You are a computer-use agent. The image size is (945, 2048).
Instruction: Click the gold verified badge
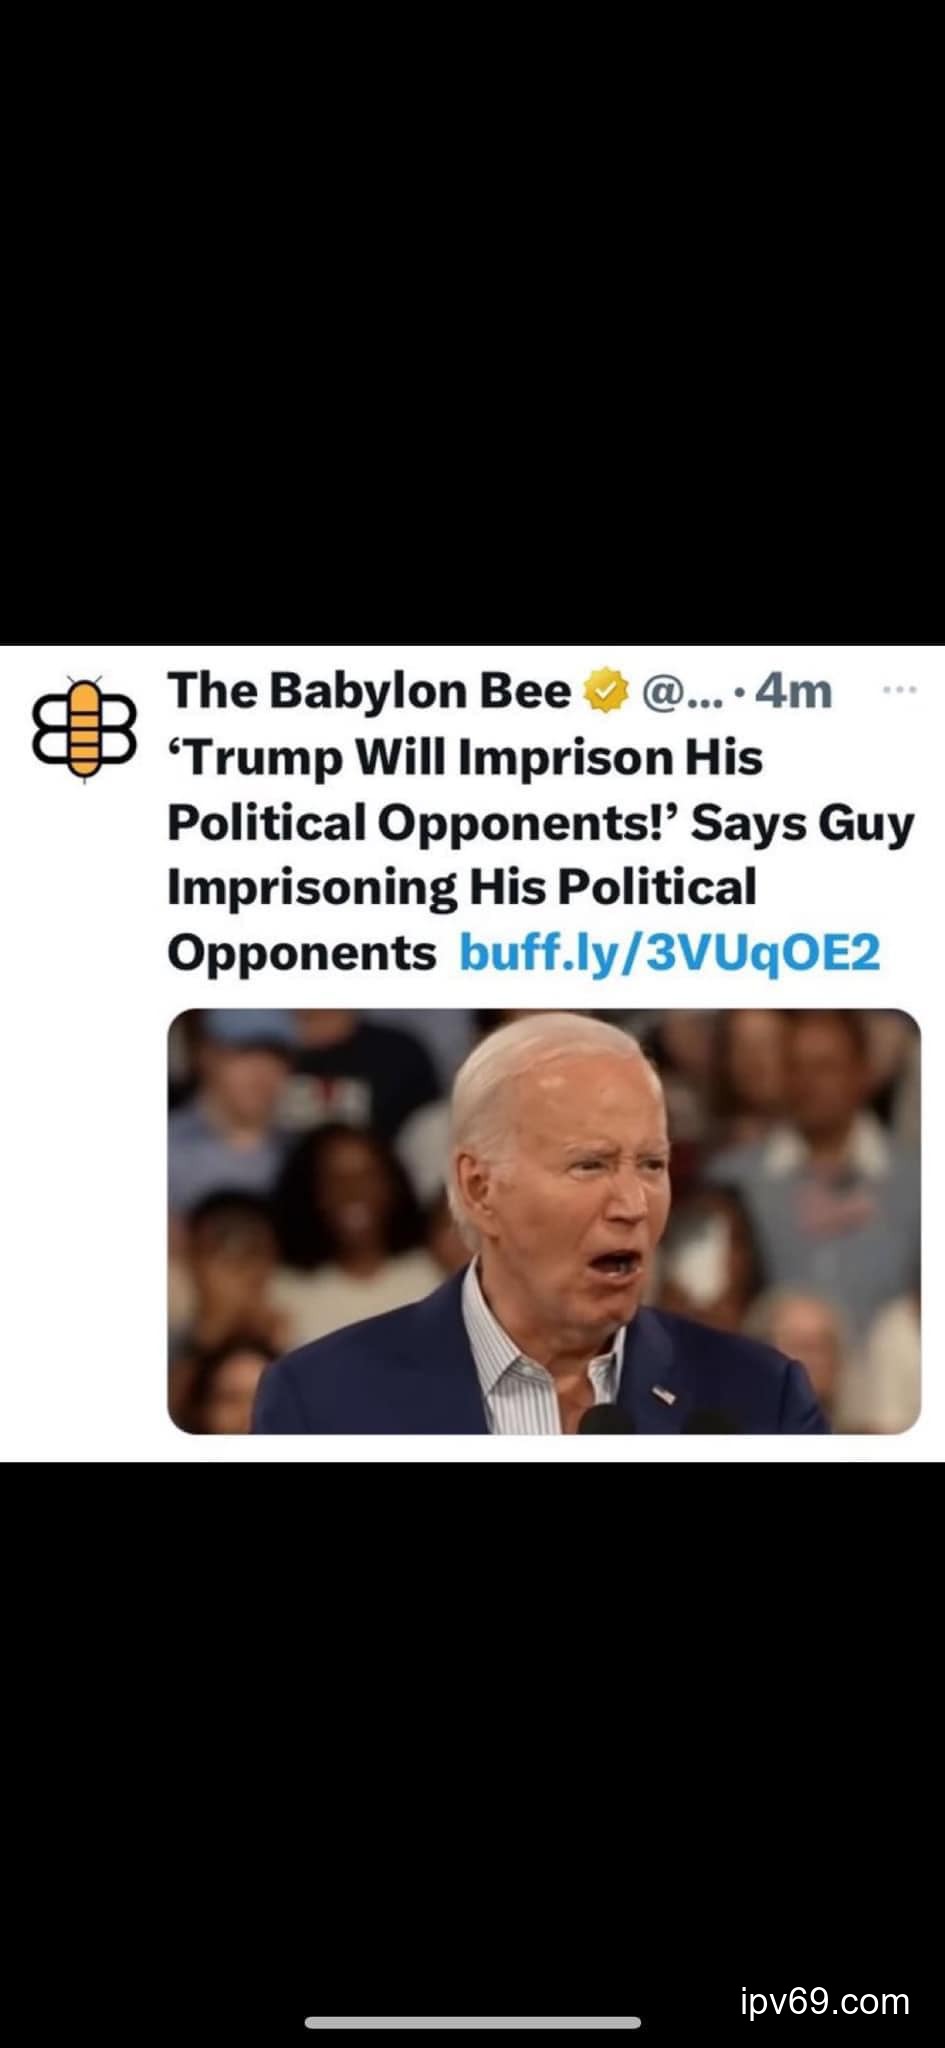603,692
